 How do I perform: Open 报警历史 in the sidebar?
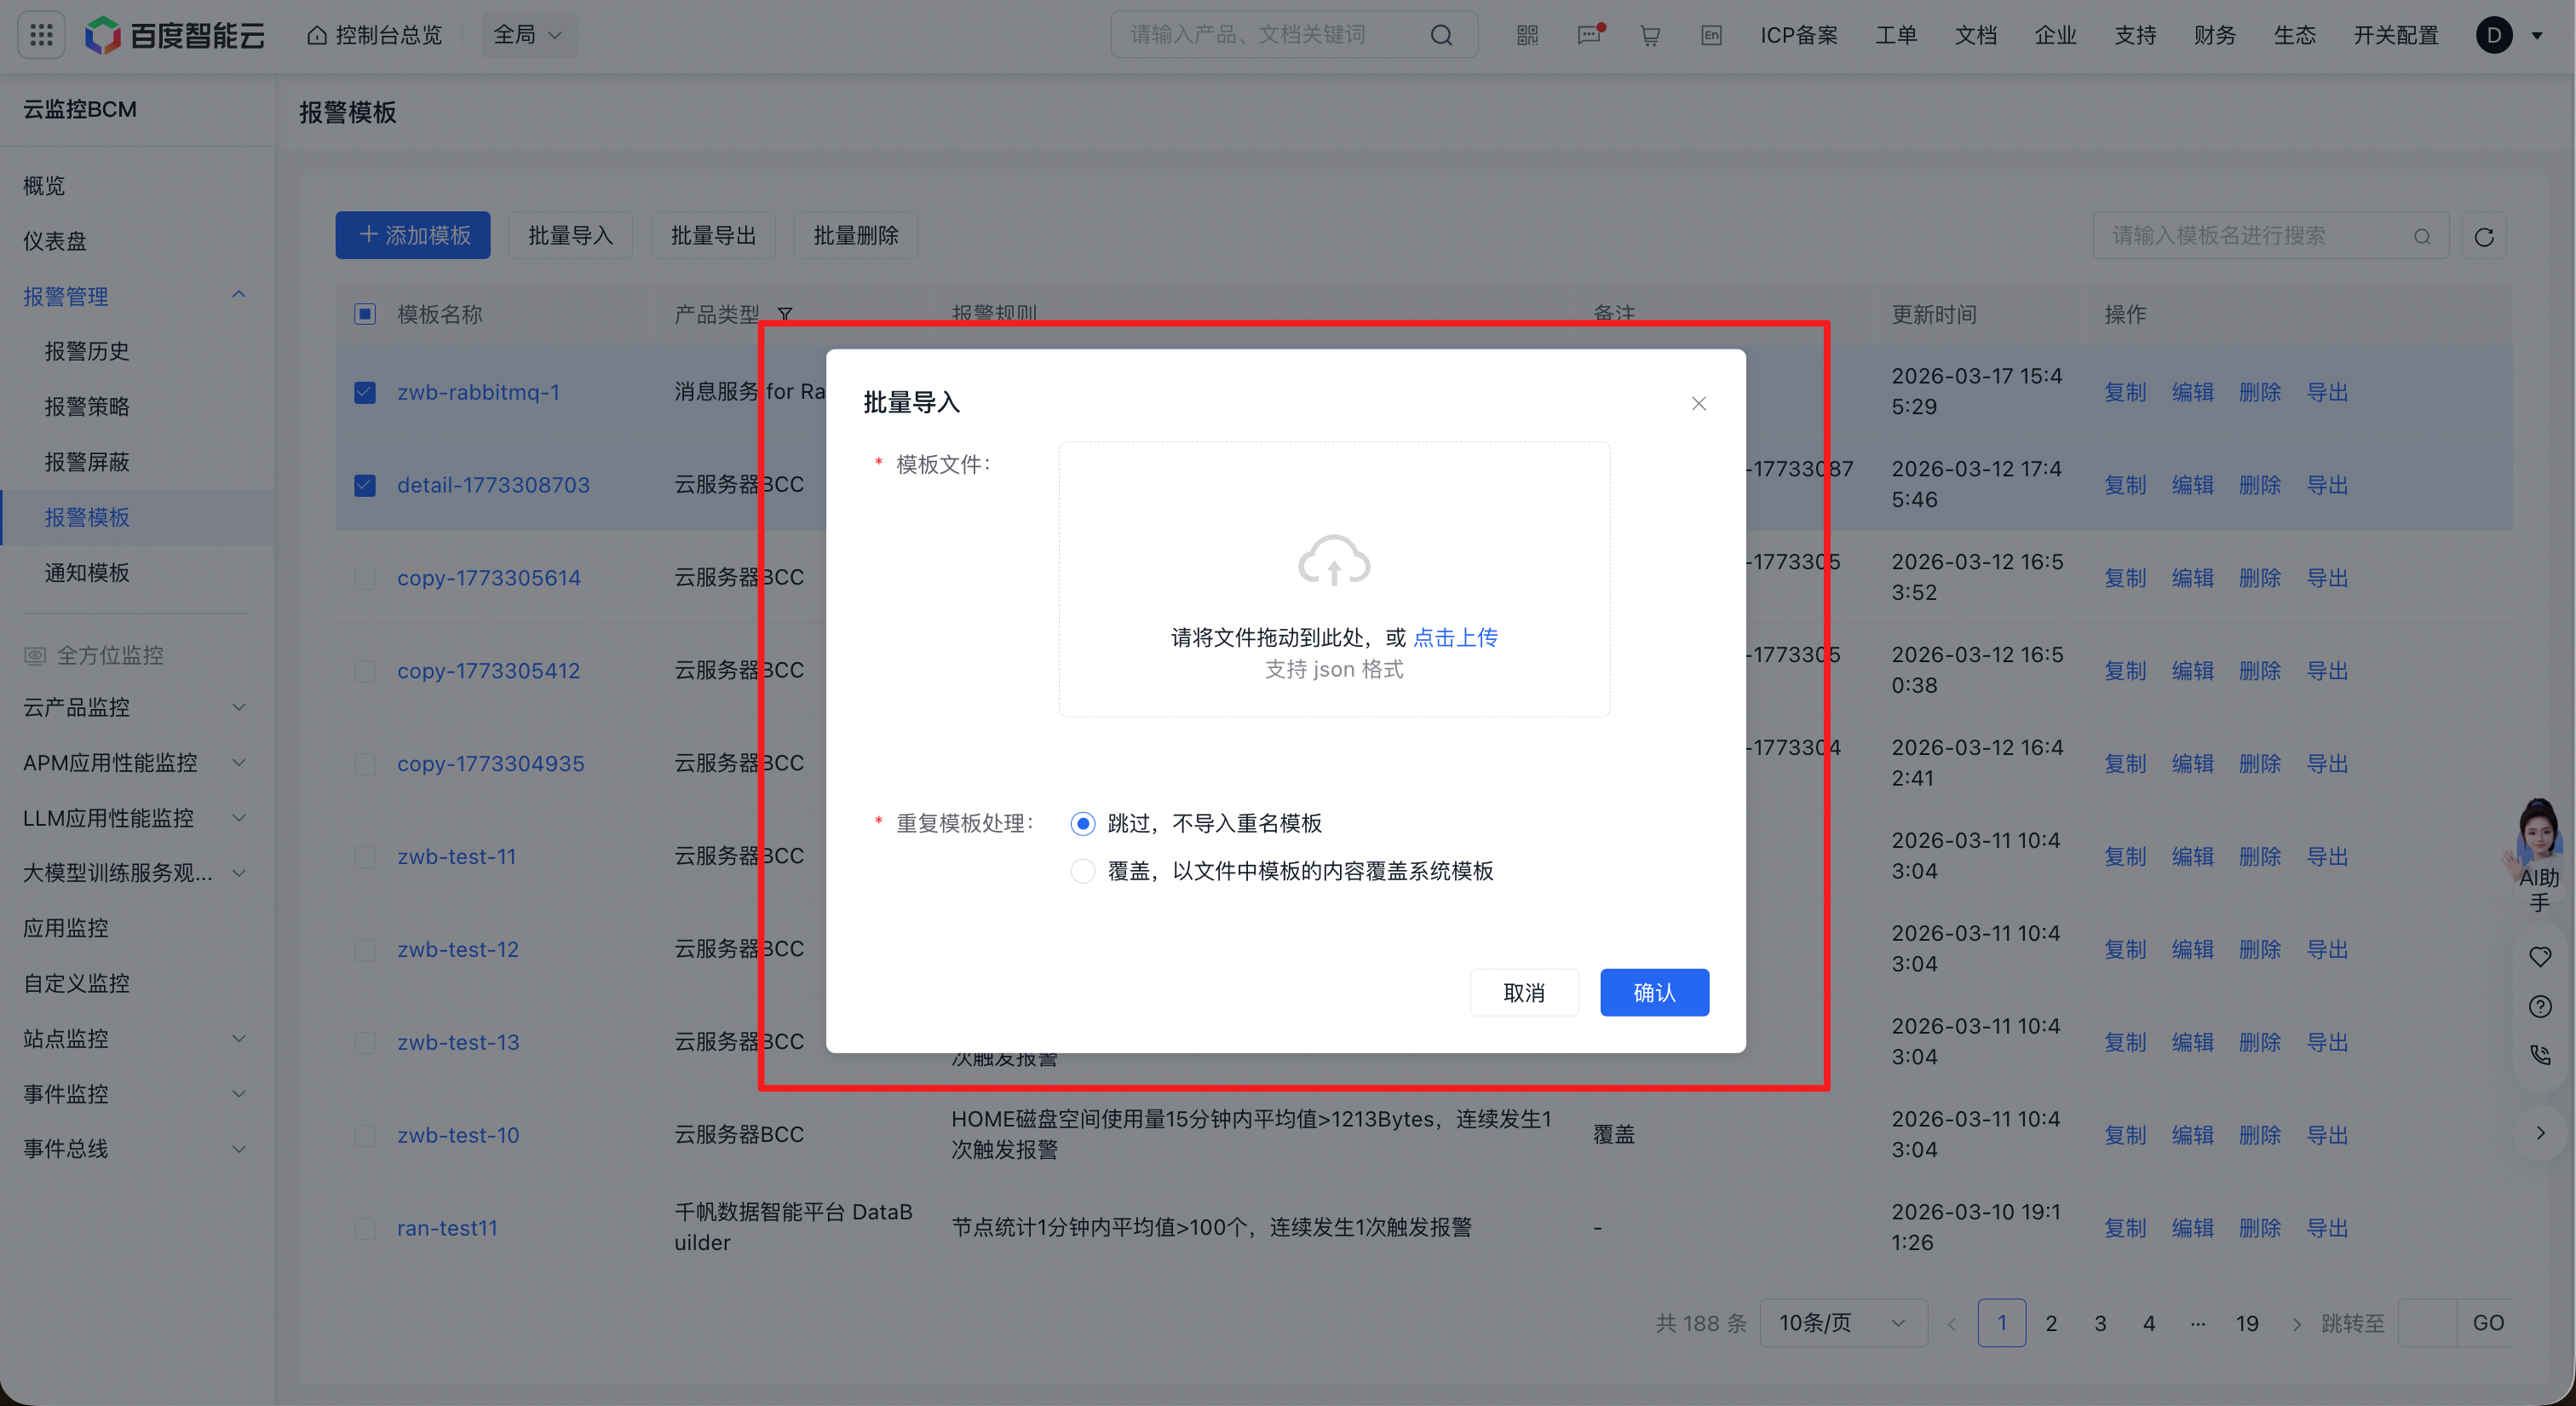87,351
